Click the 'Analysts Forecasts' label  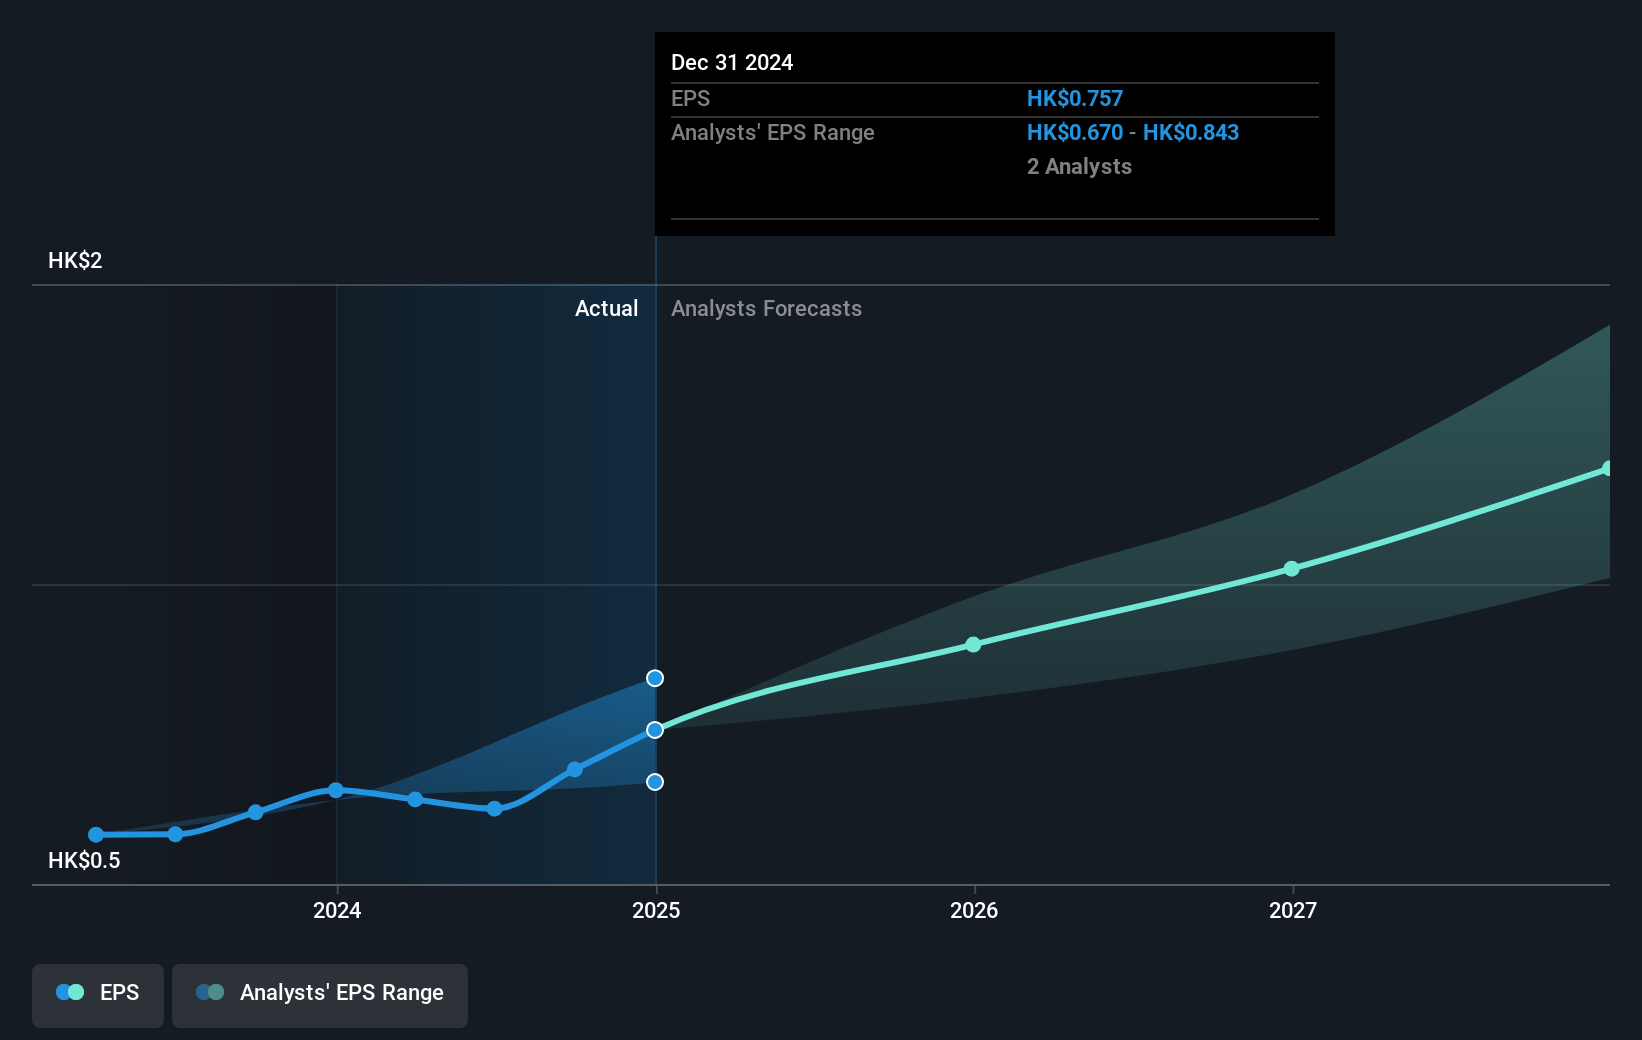tap(766, 308)
